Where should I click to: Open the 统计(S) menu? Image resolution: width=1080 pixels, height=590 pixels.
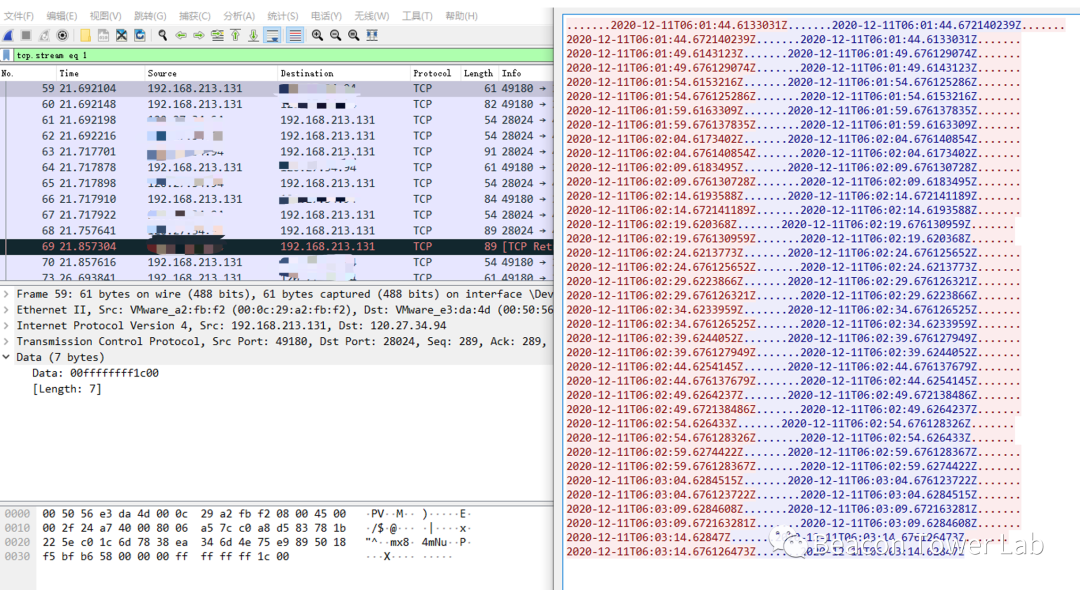click(x=282, y=15)
